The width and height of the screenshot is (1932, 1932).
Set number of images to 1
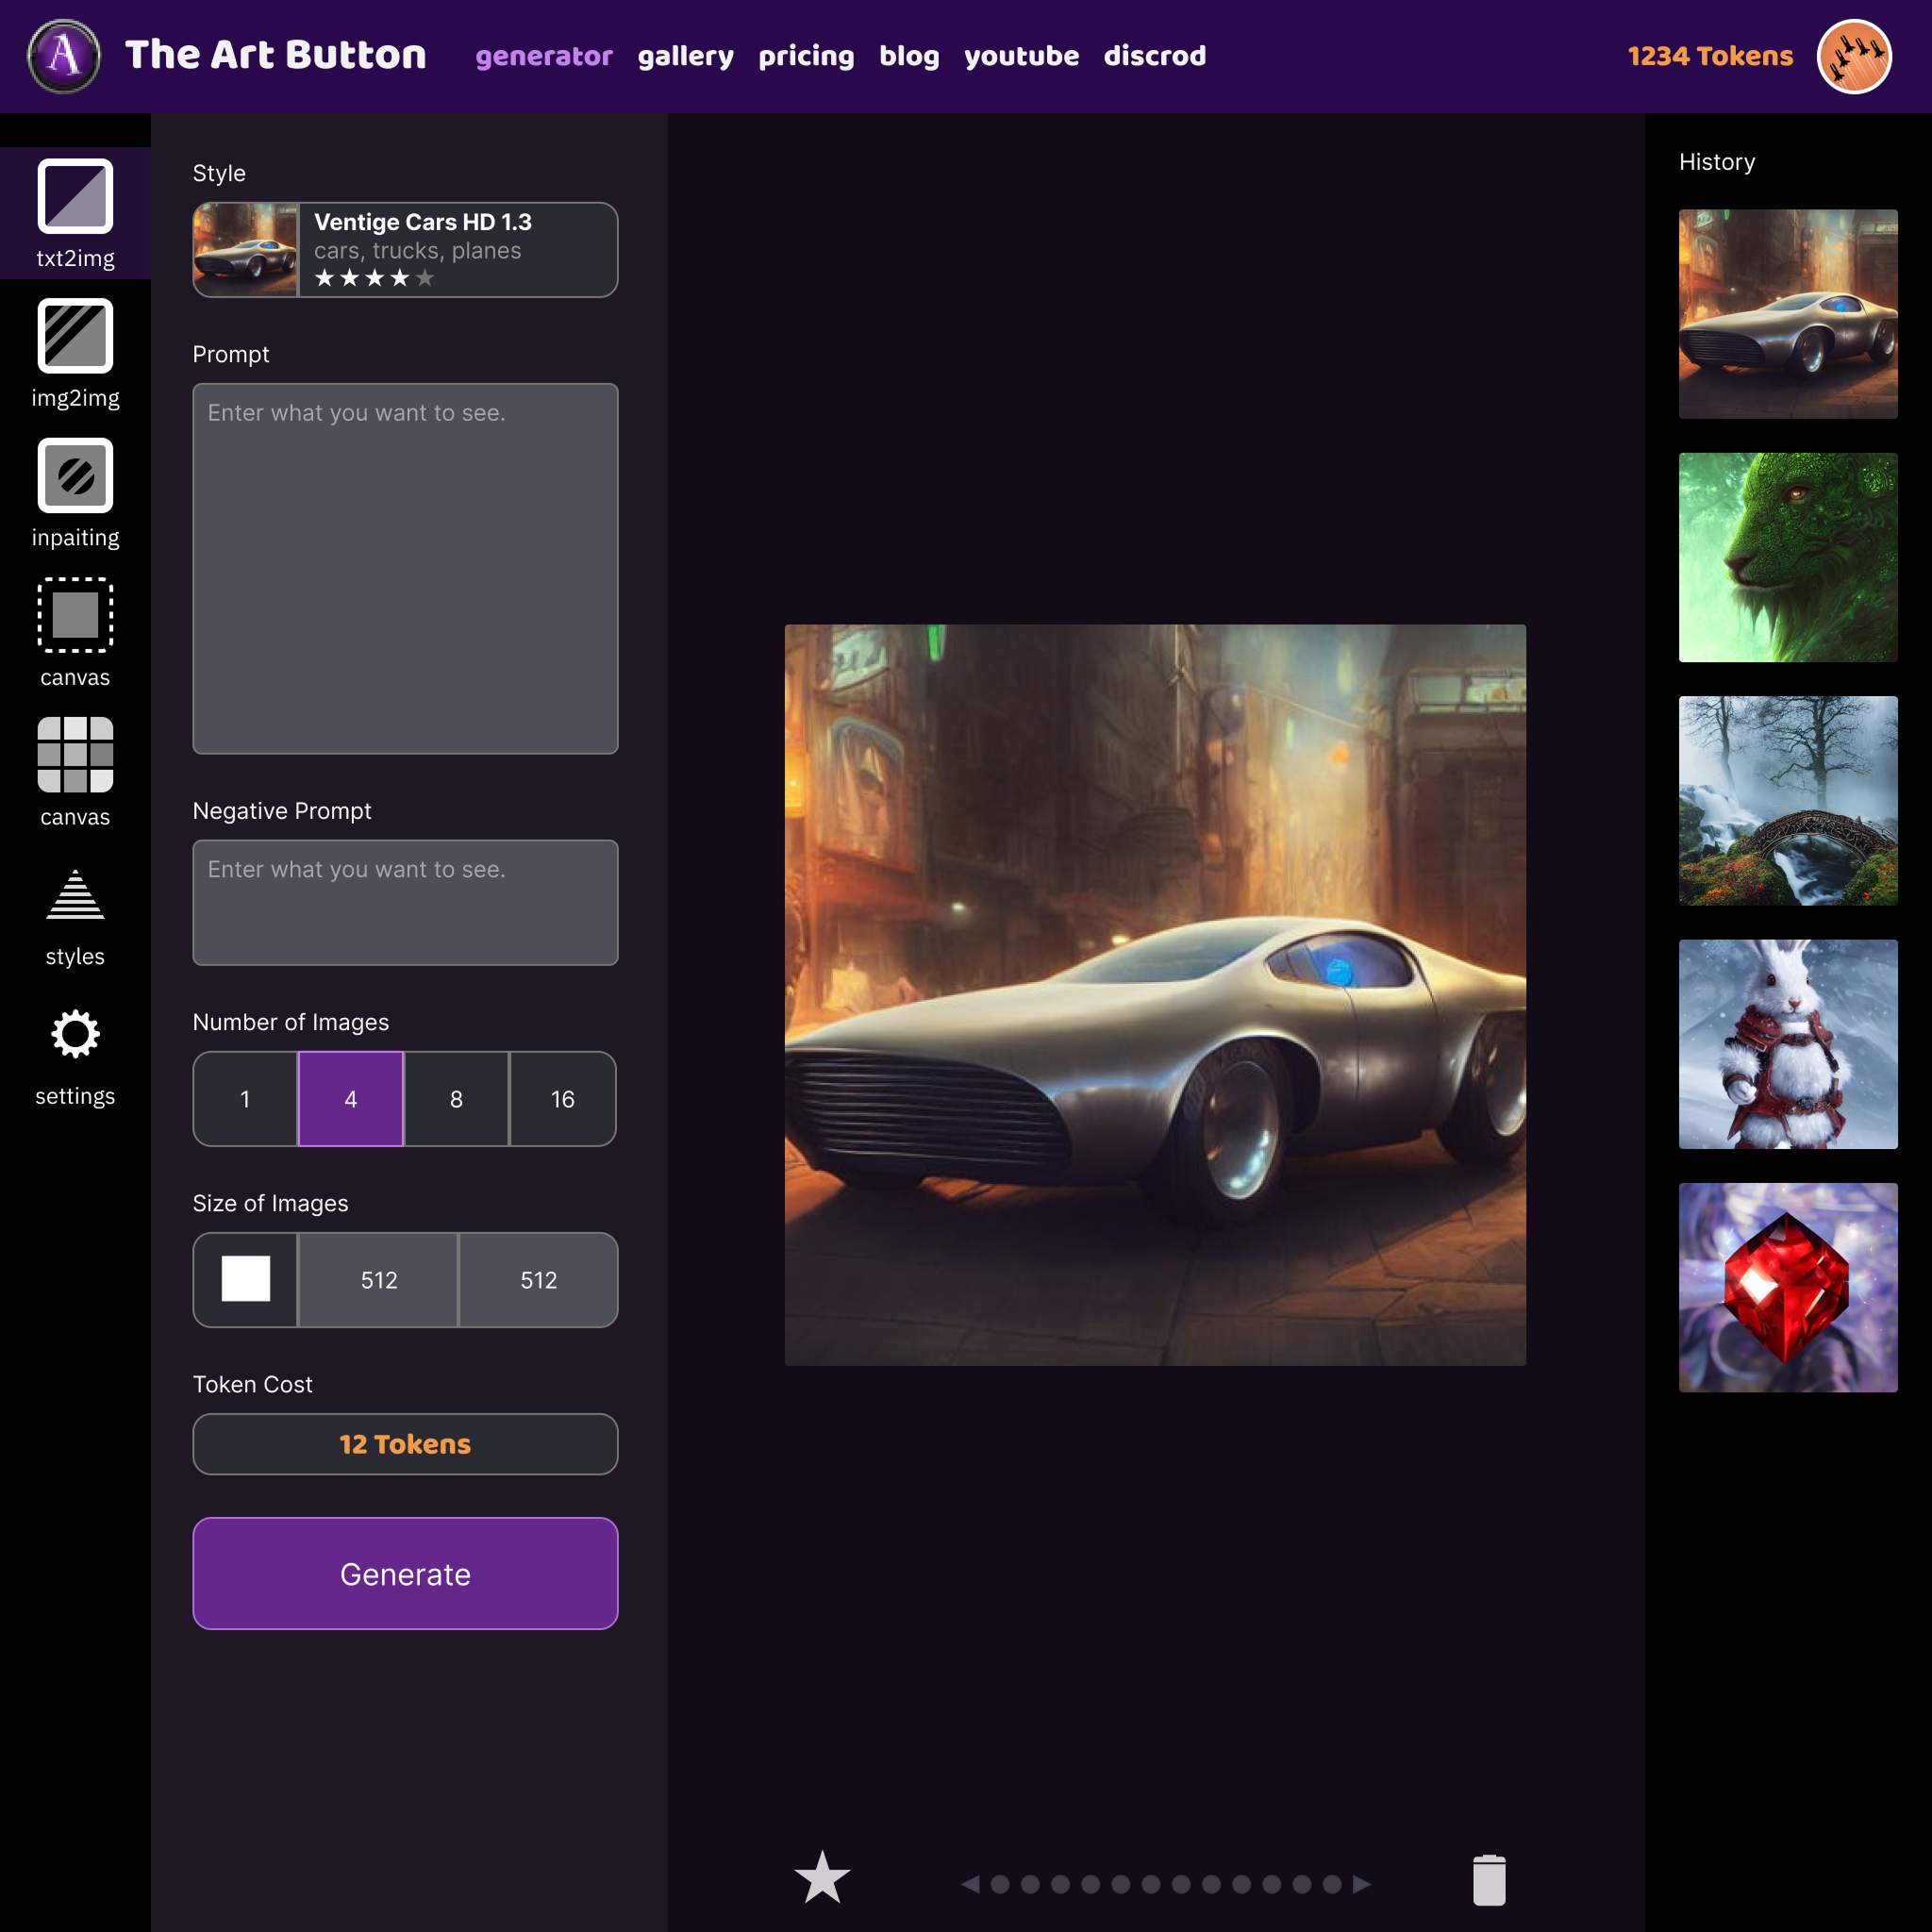(245, 1099)
